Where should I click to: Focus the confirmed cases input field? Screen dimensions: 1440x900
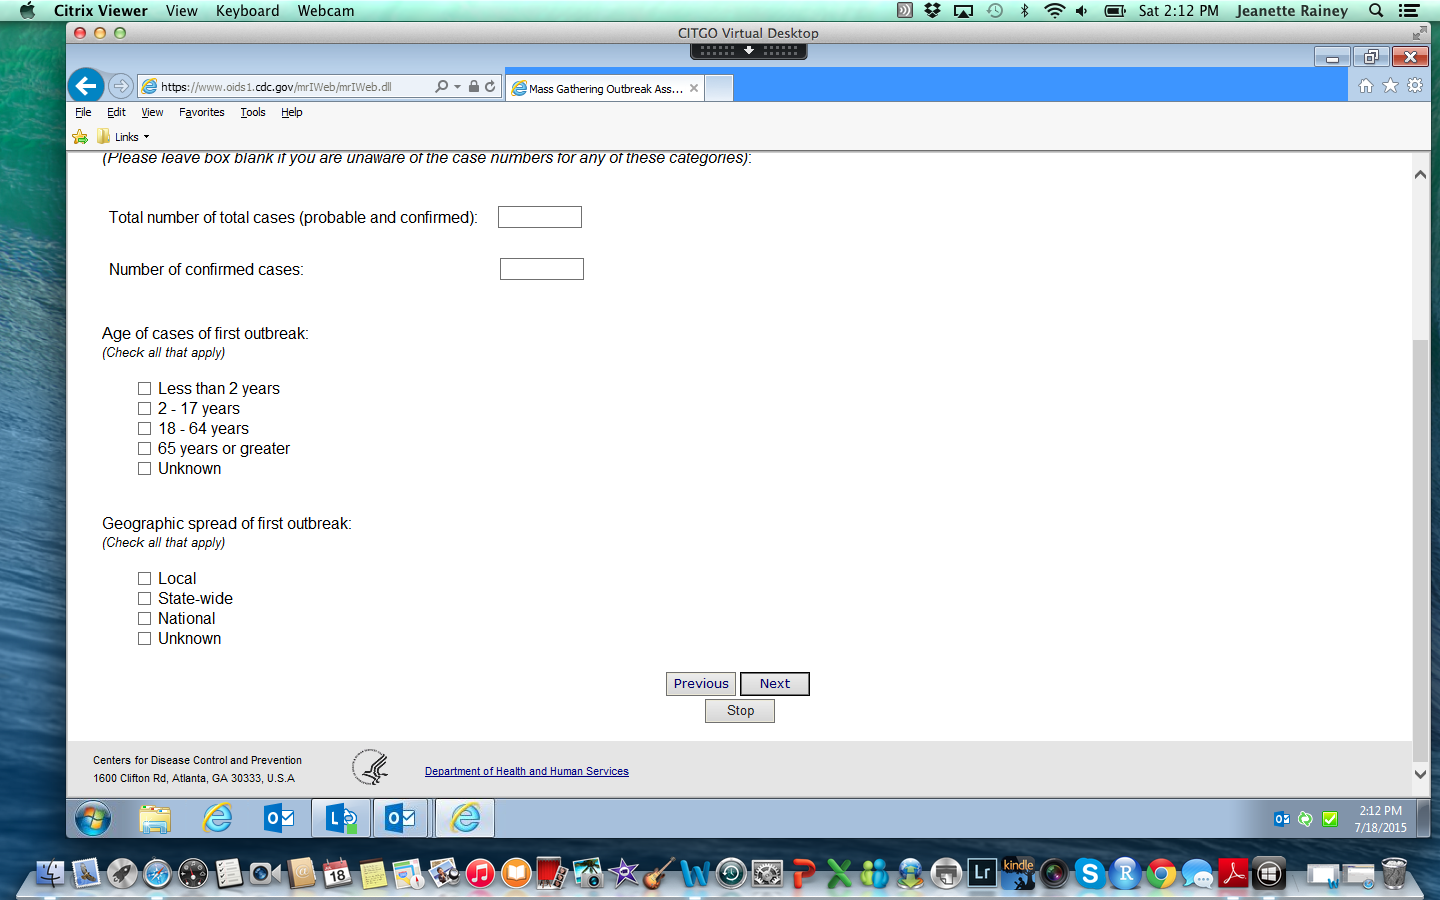point(542,269)
